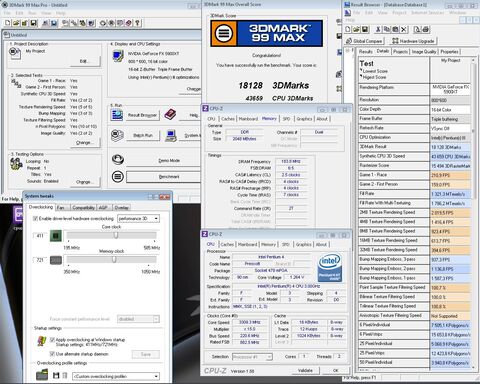The width and height of the screenshot is (480, 384).
Task: Click the delete profile trash icon
Action: click(65, 376)
